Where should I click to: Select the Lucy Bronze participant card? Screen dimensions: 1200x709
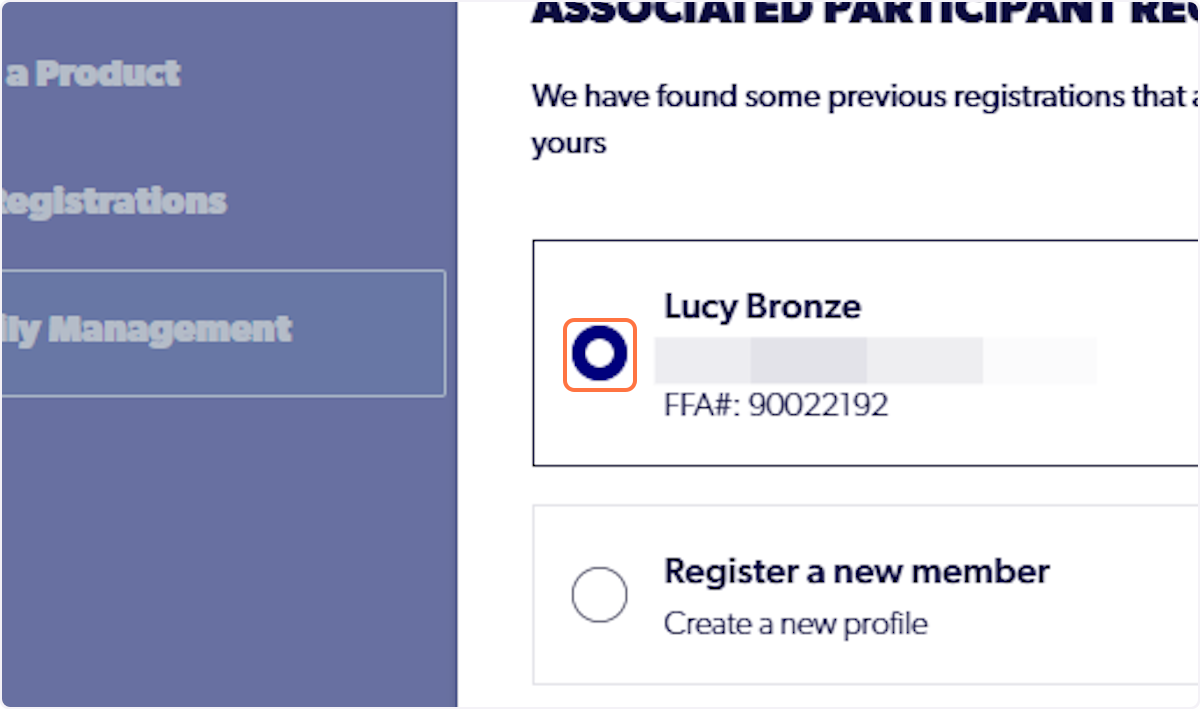(865, 352)
